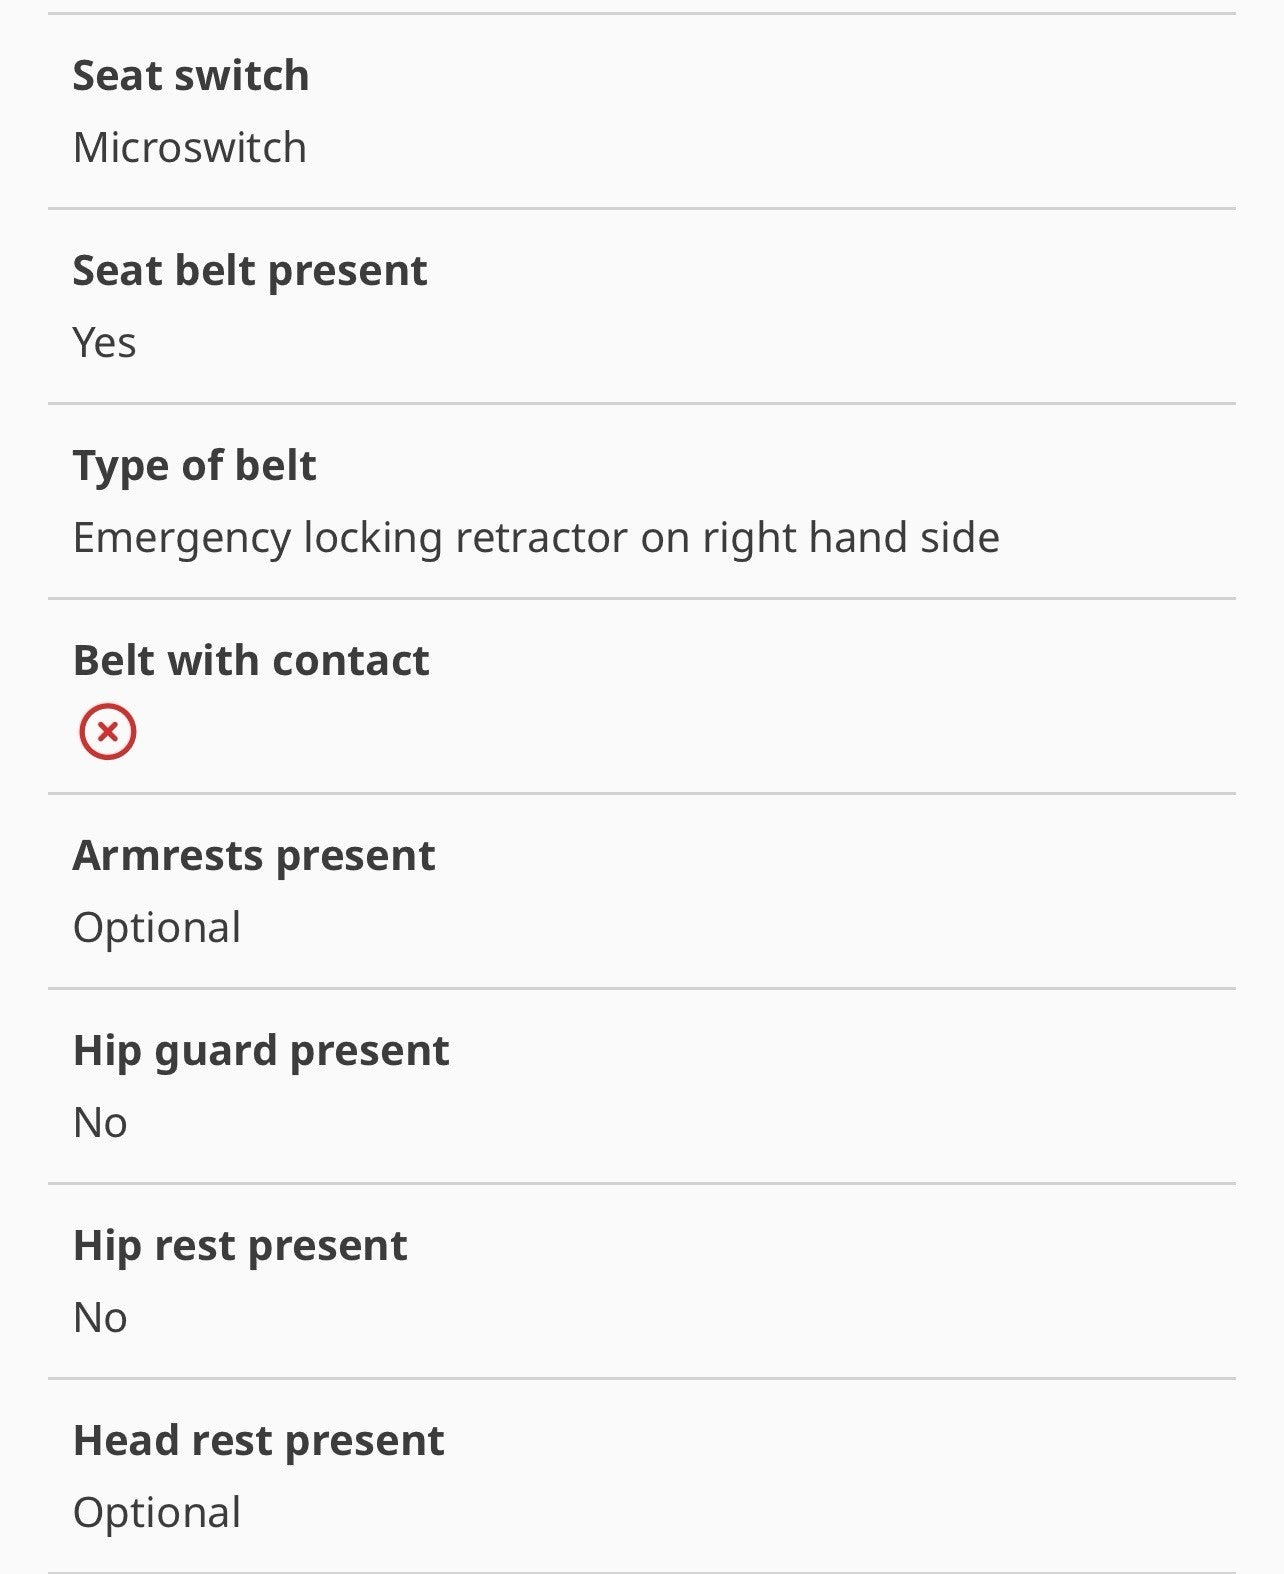
Task: Click Emergency locking retractor on right hand side
Action: 536,538
